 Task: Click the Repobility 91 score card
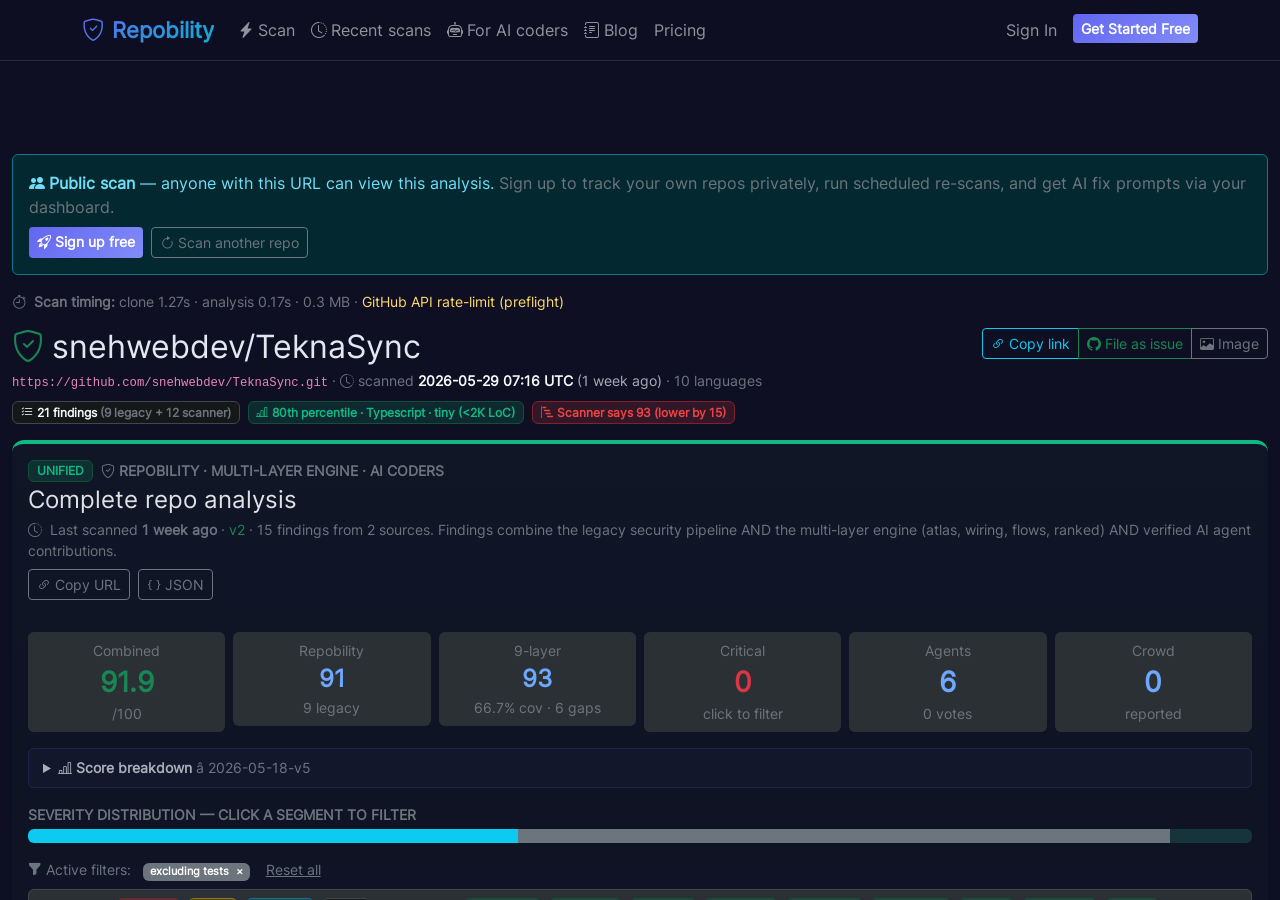click(332, 679)
